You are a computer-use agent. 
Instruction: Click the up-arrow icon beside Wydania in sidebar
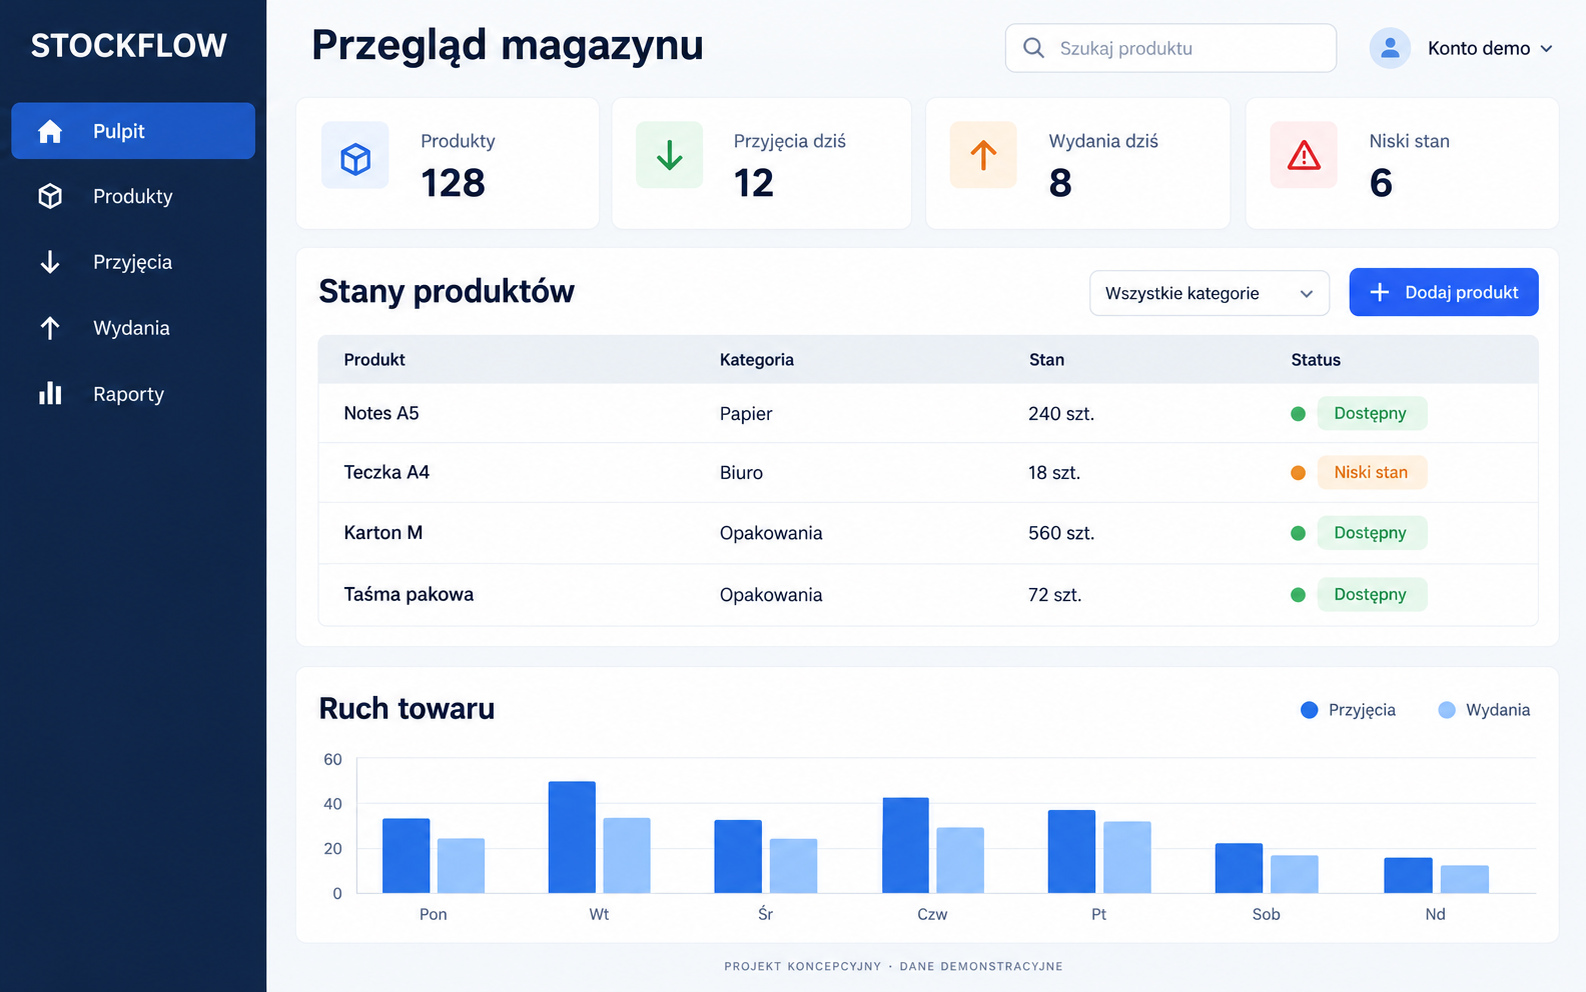(50, 328)
